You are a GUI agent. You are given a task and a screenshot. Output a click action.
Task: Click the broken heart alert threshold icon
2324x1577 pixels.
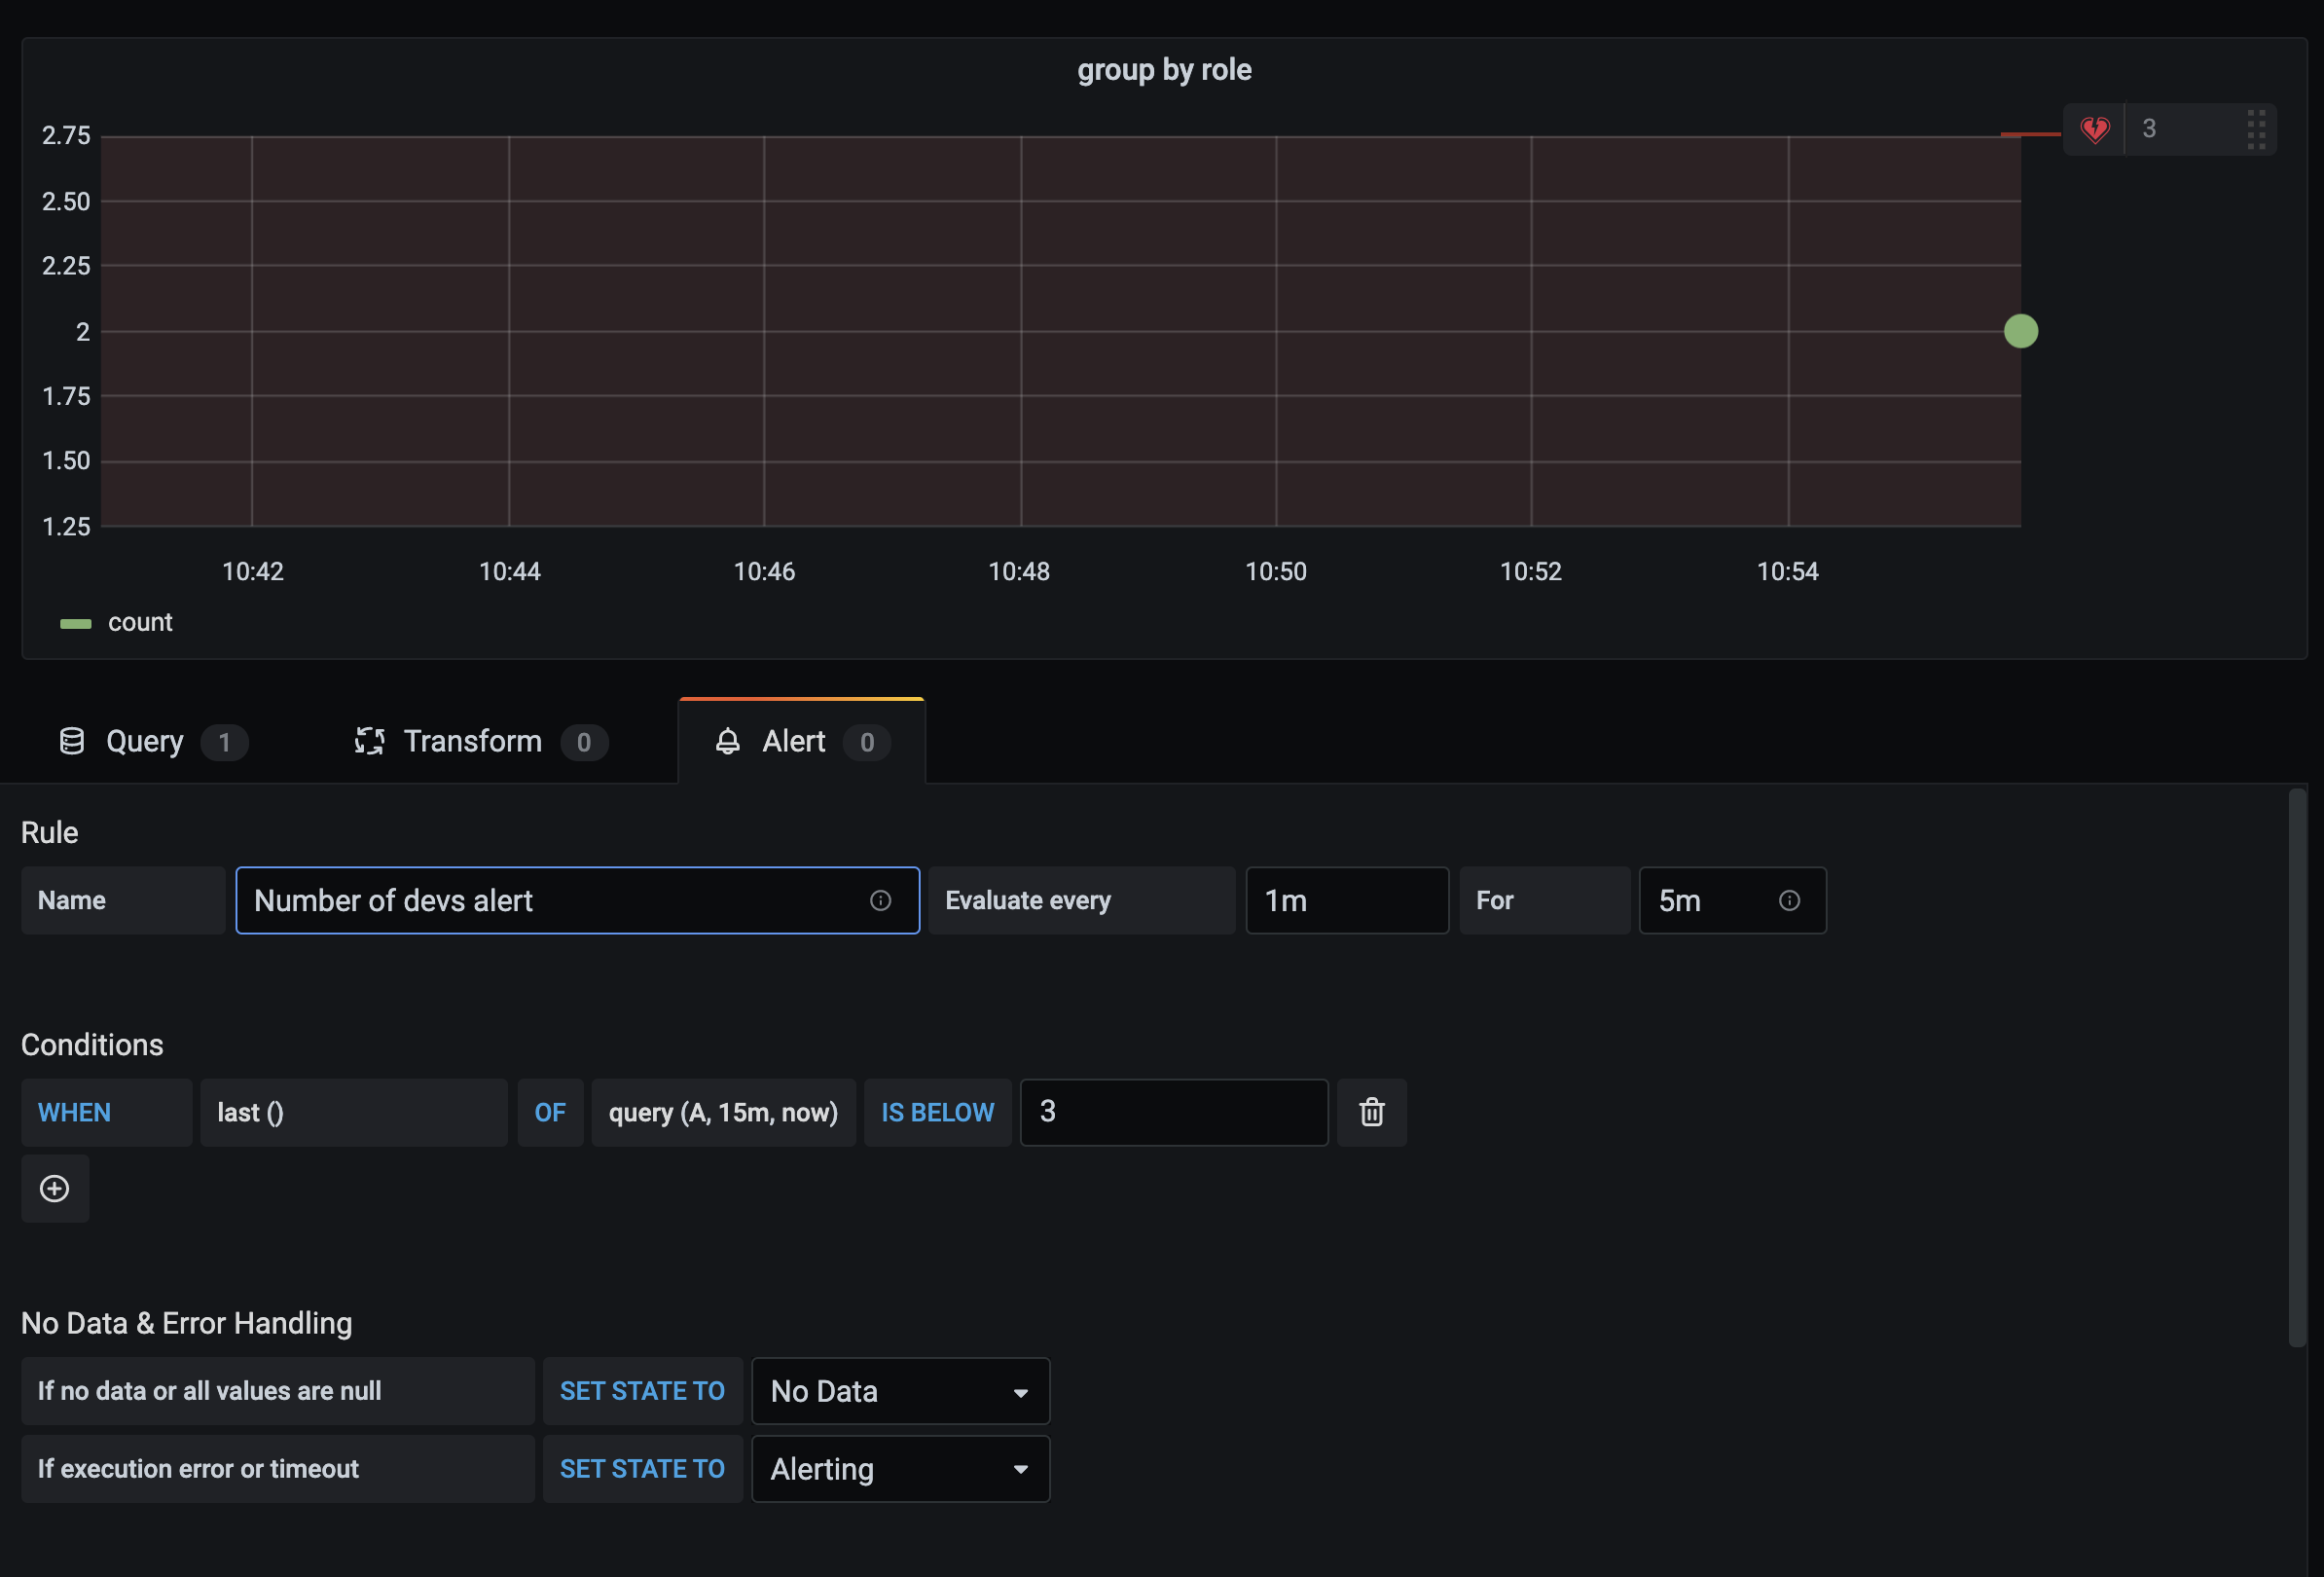(x=2094, y=129)
